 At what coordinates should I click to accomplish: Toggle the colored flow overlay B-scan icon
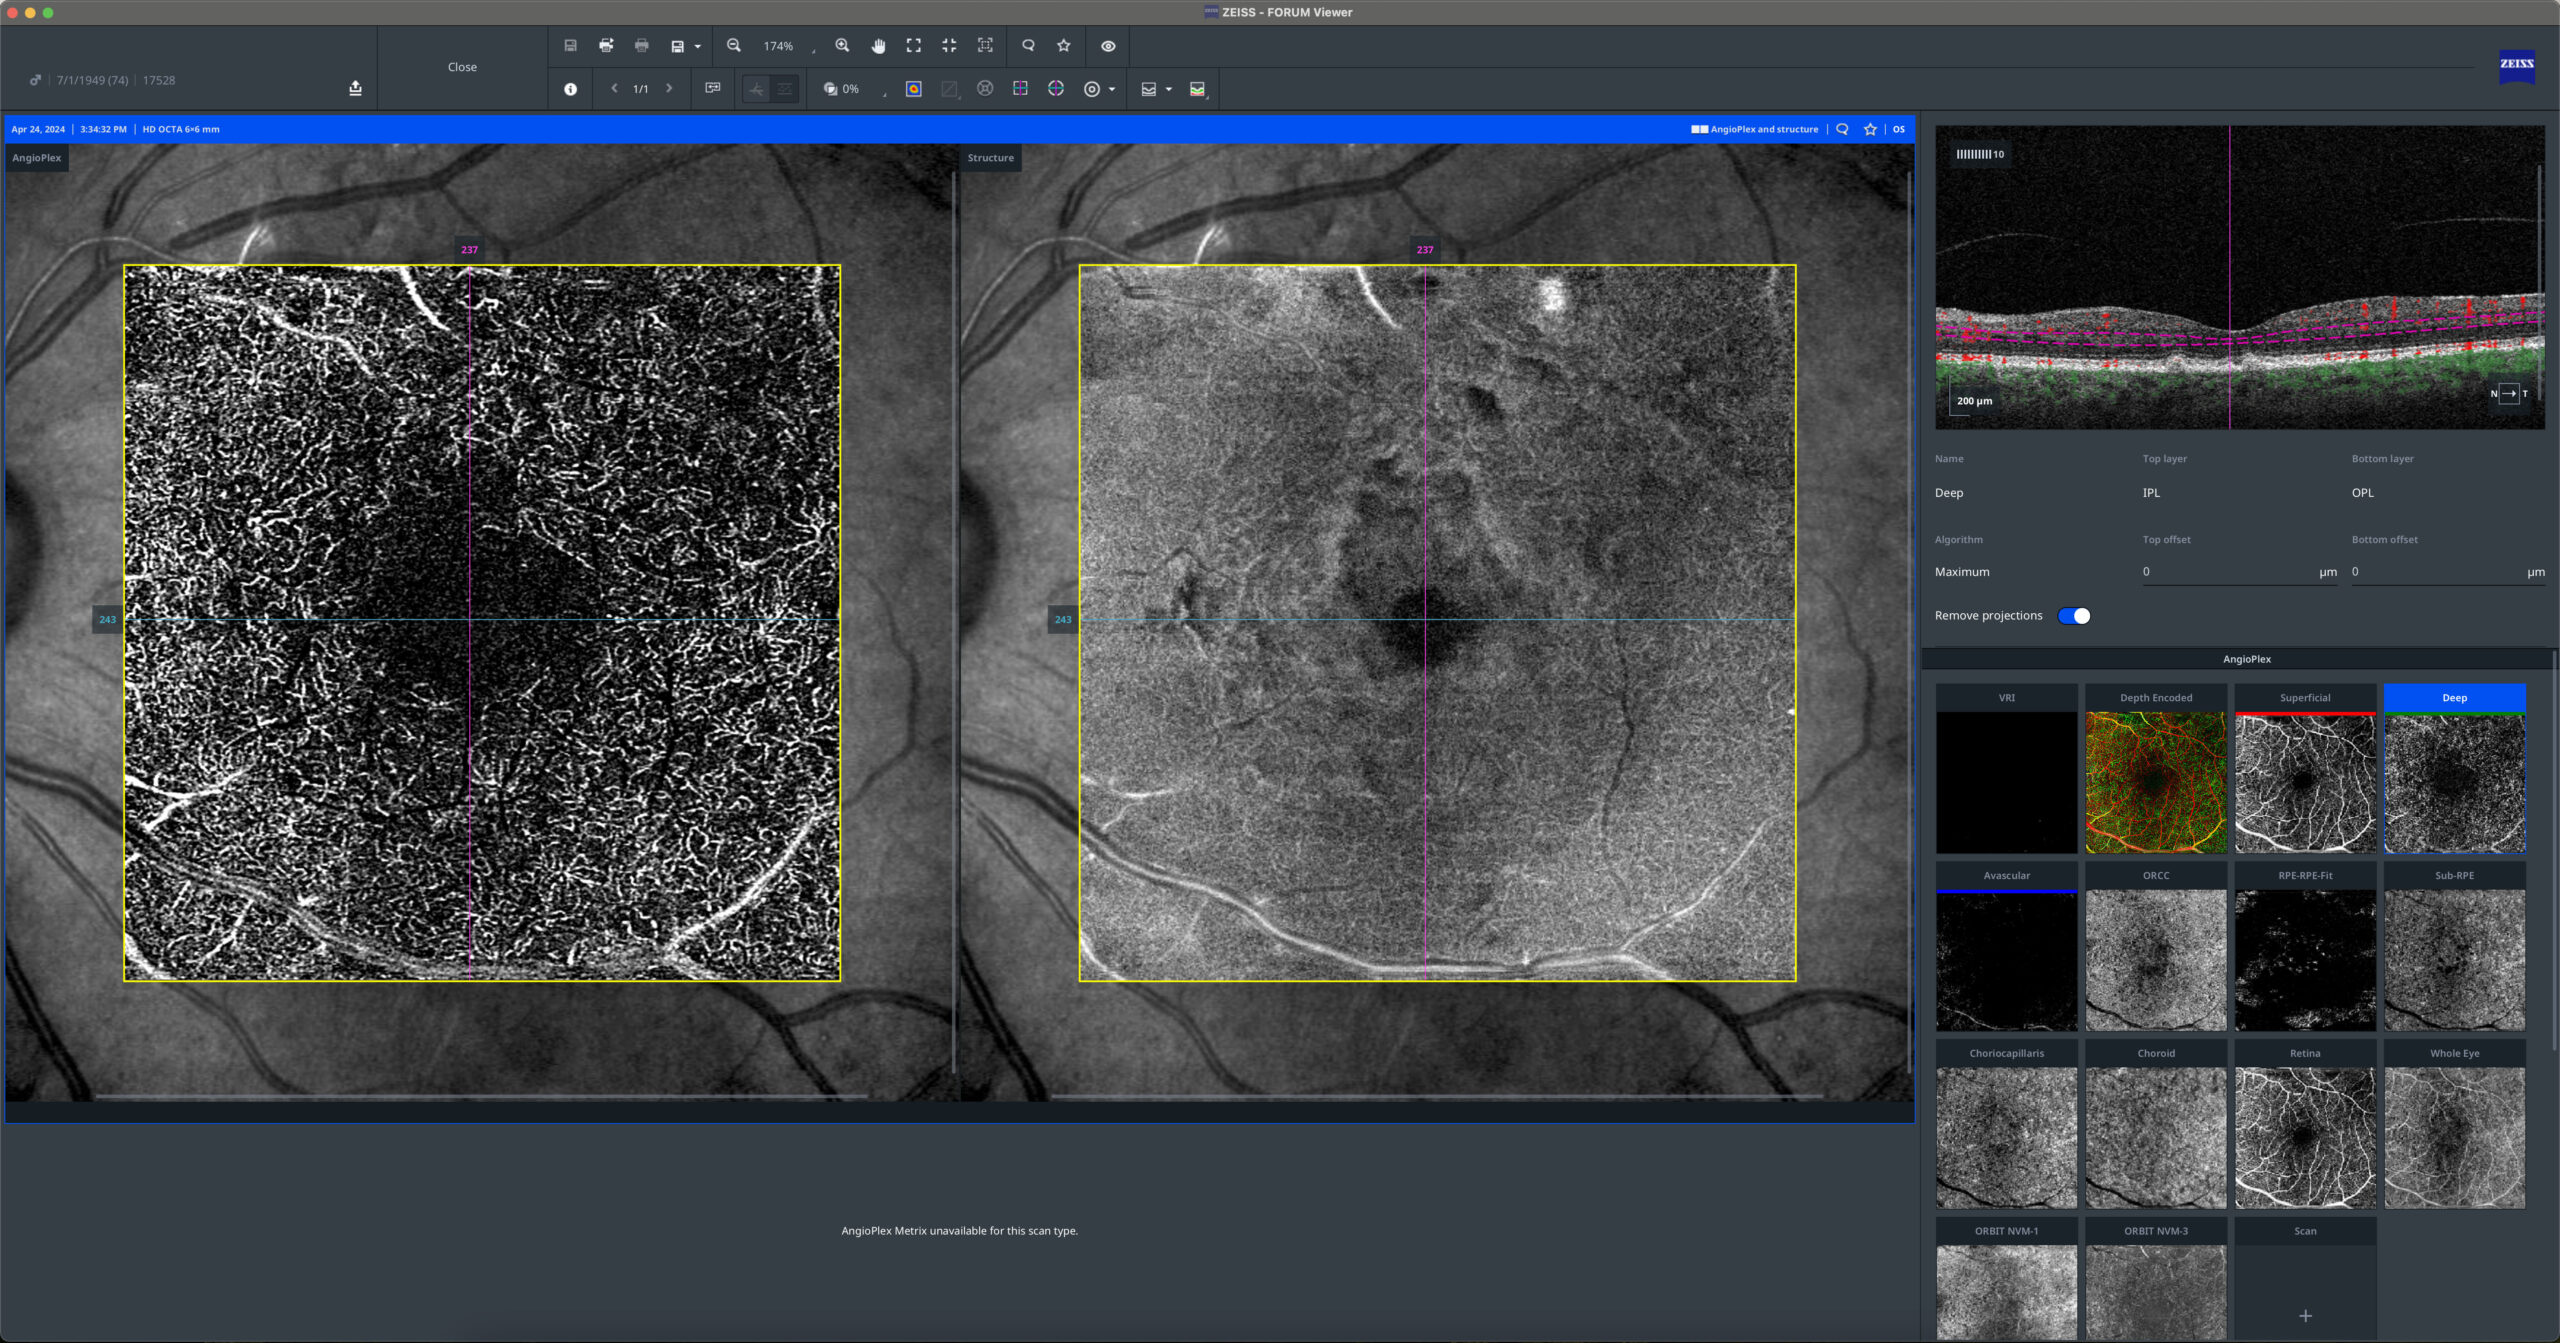(x=1198, y=89)
